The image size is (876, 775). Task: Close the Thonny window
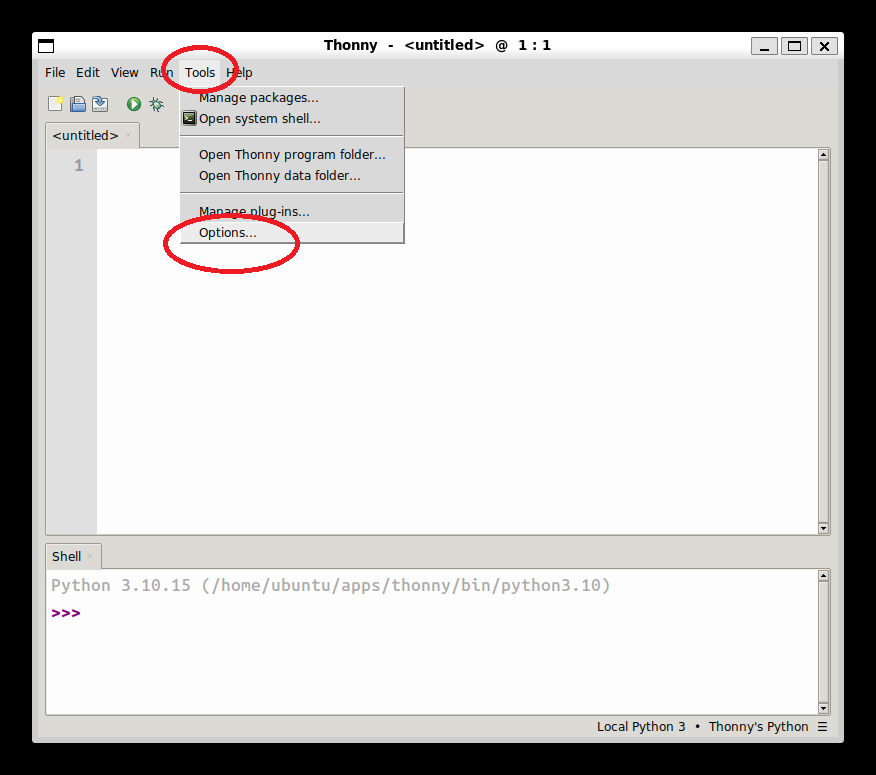(x=824, y=46)
